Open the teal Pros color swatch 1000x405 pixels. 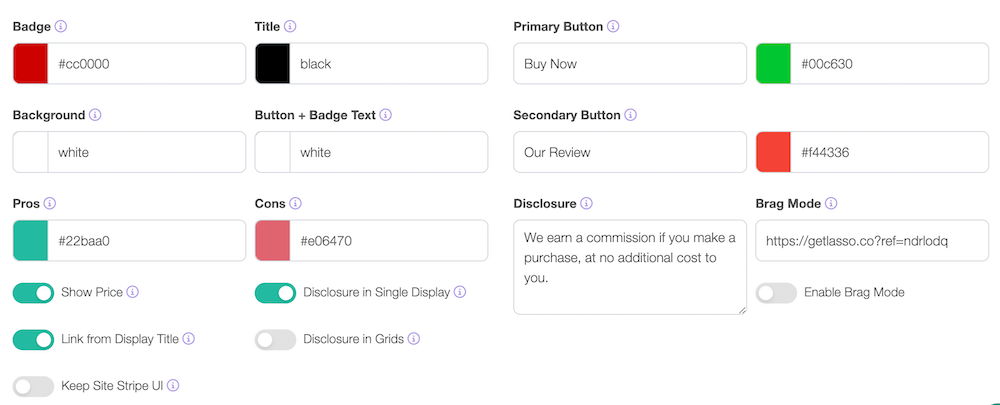pos(31,240)
